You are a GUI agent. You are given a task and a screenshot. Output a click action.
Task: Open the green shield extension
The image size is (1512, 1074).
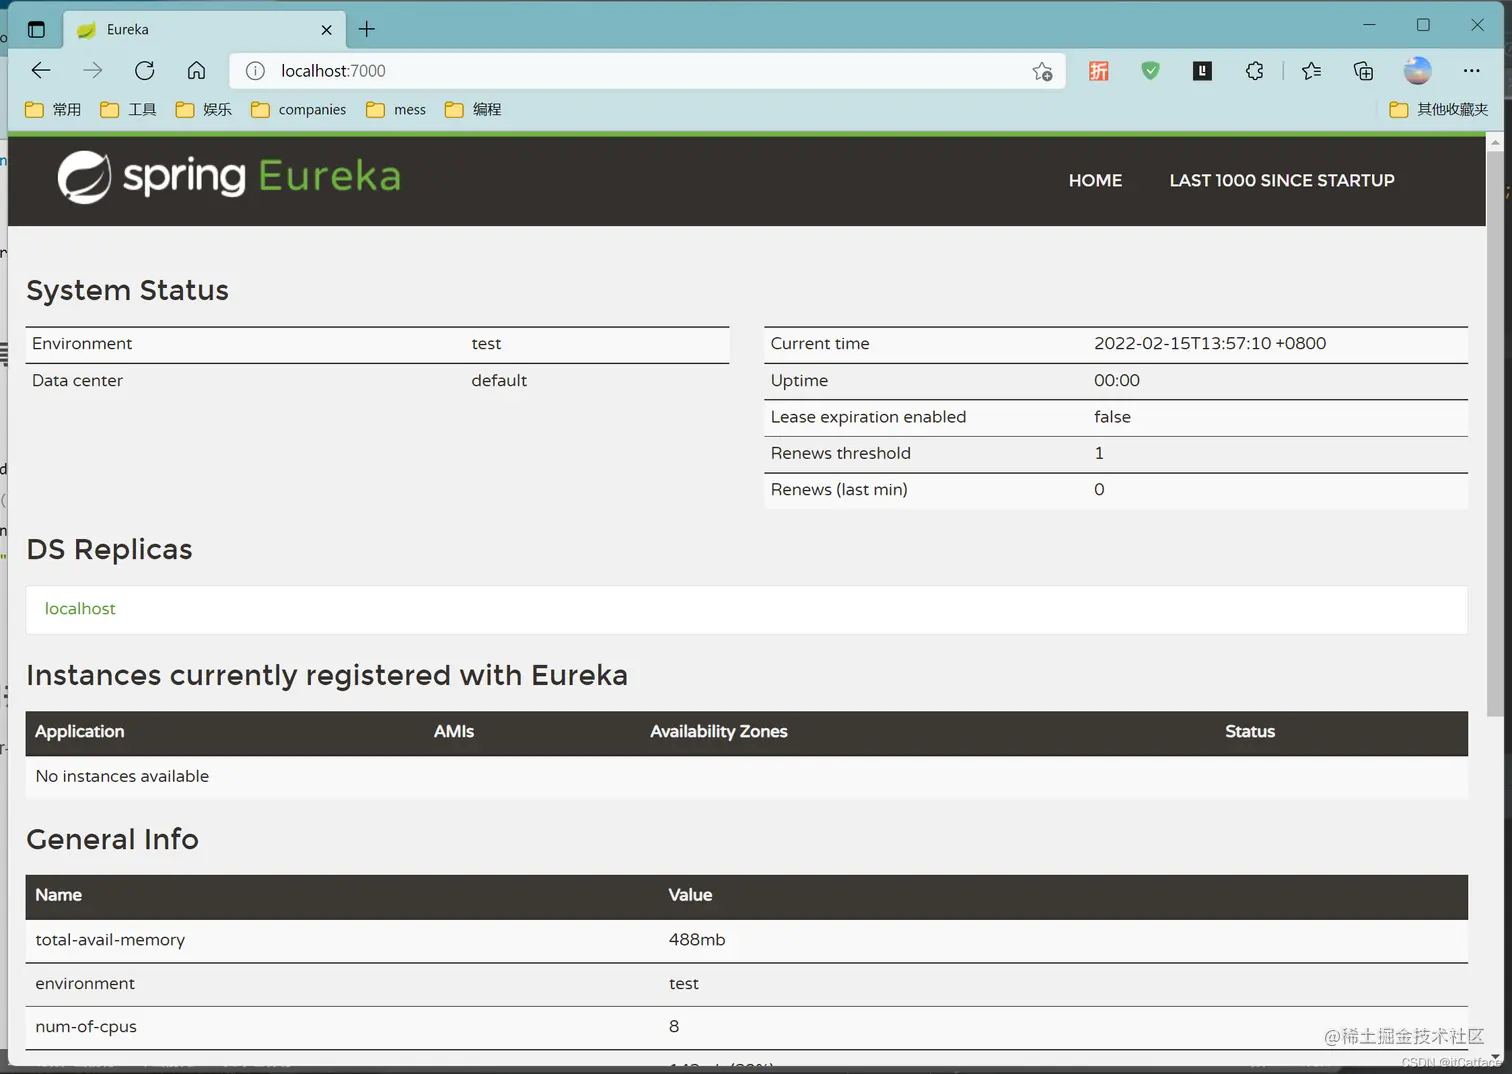click(1151, 71)
